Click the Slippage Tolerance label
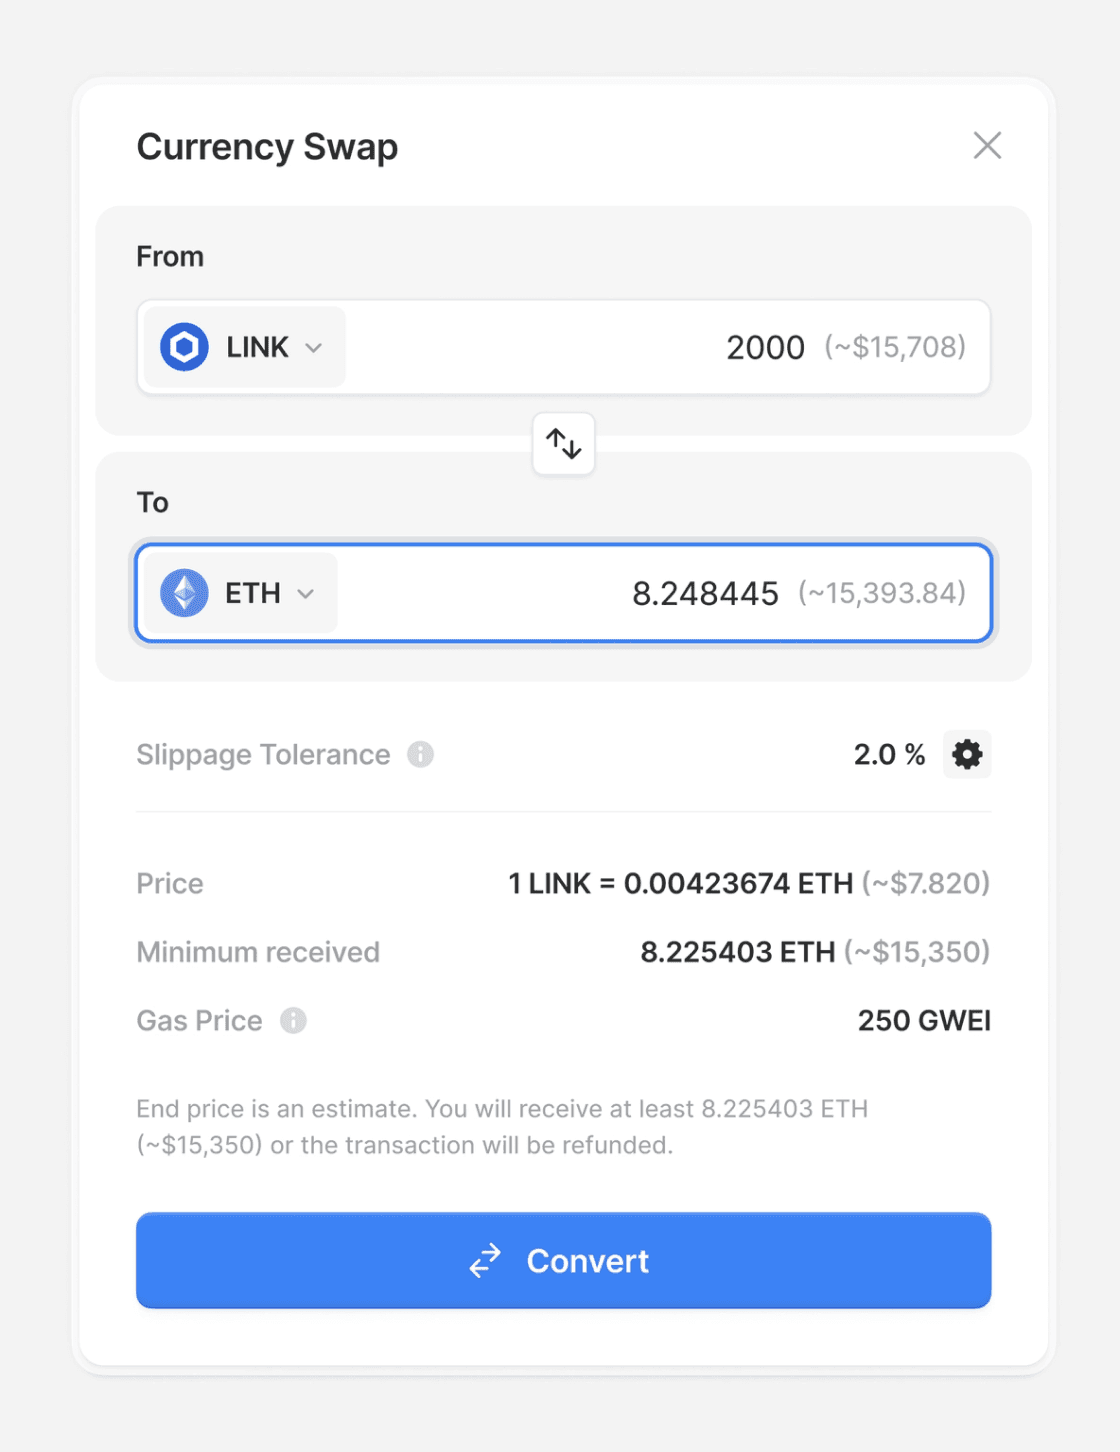Image resolution: width=1120 pixels, height=1452 pixels. point(263,754)
